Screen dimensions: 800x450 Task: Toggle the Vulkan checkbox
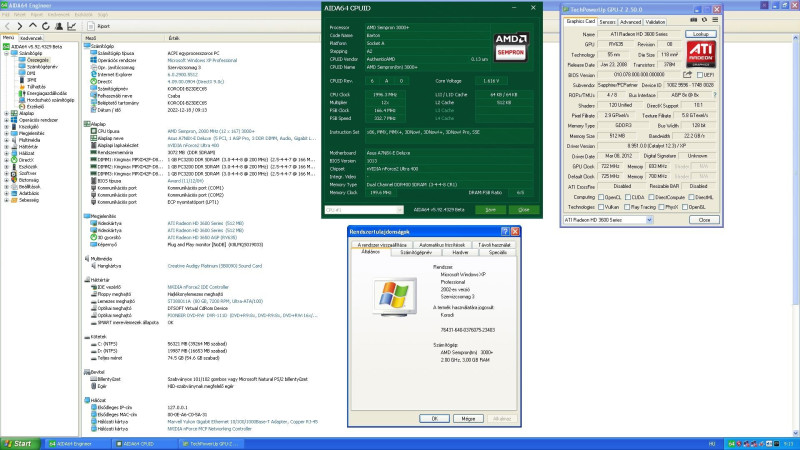click(601, 207)
